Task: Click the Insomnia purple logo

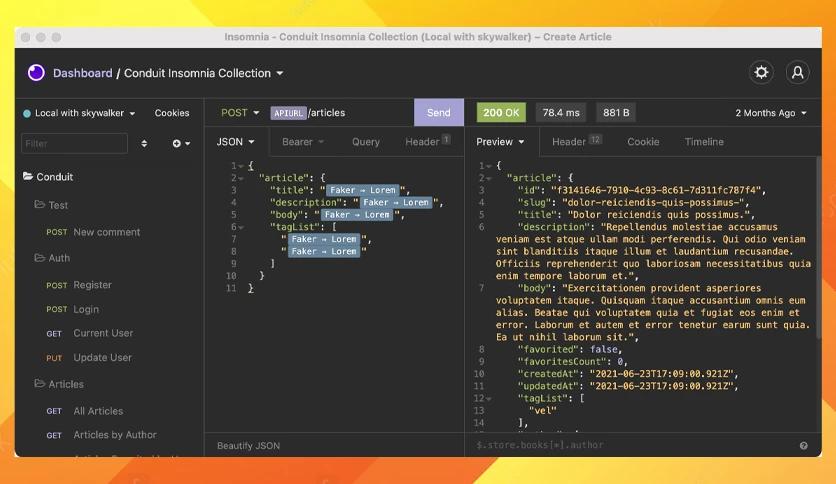Action: 36,72
